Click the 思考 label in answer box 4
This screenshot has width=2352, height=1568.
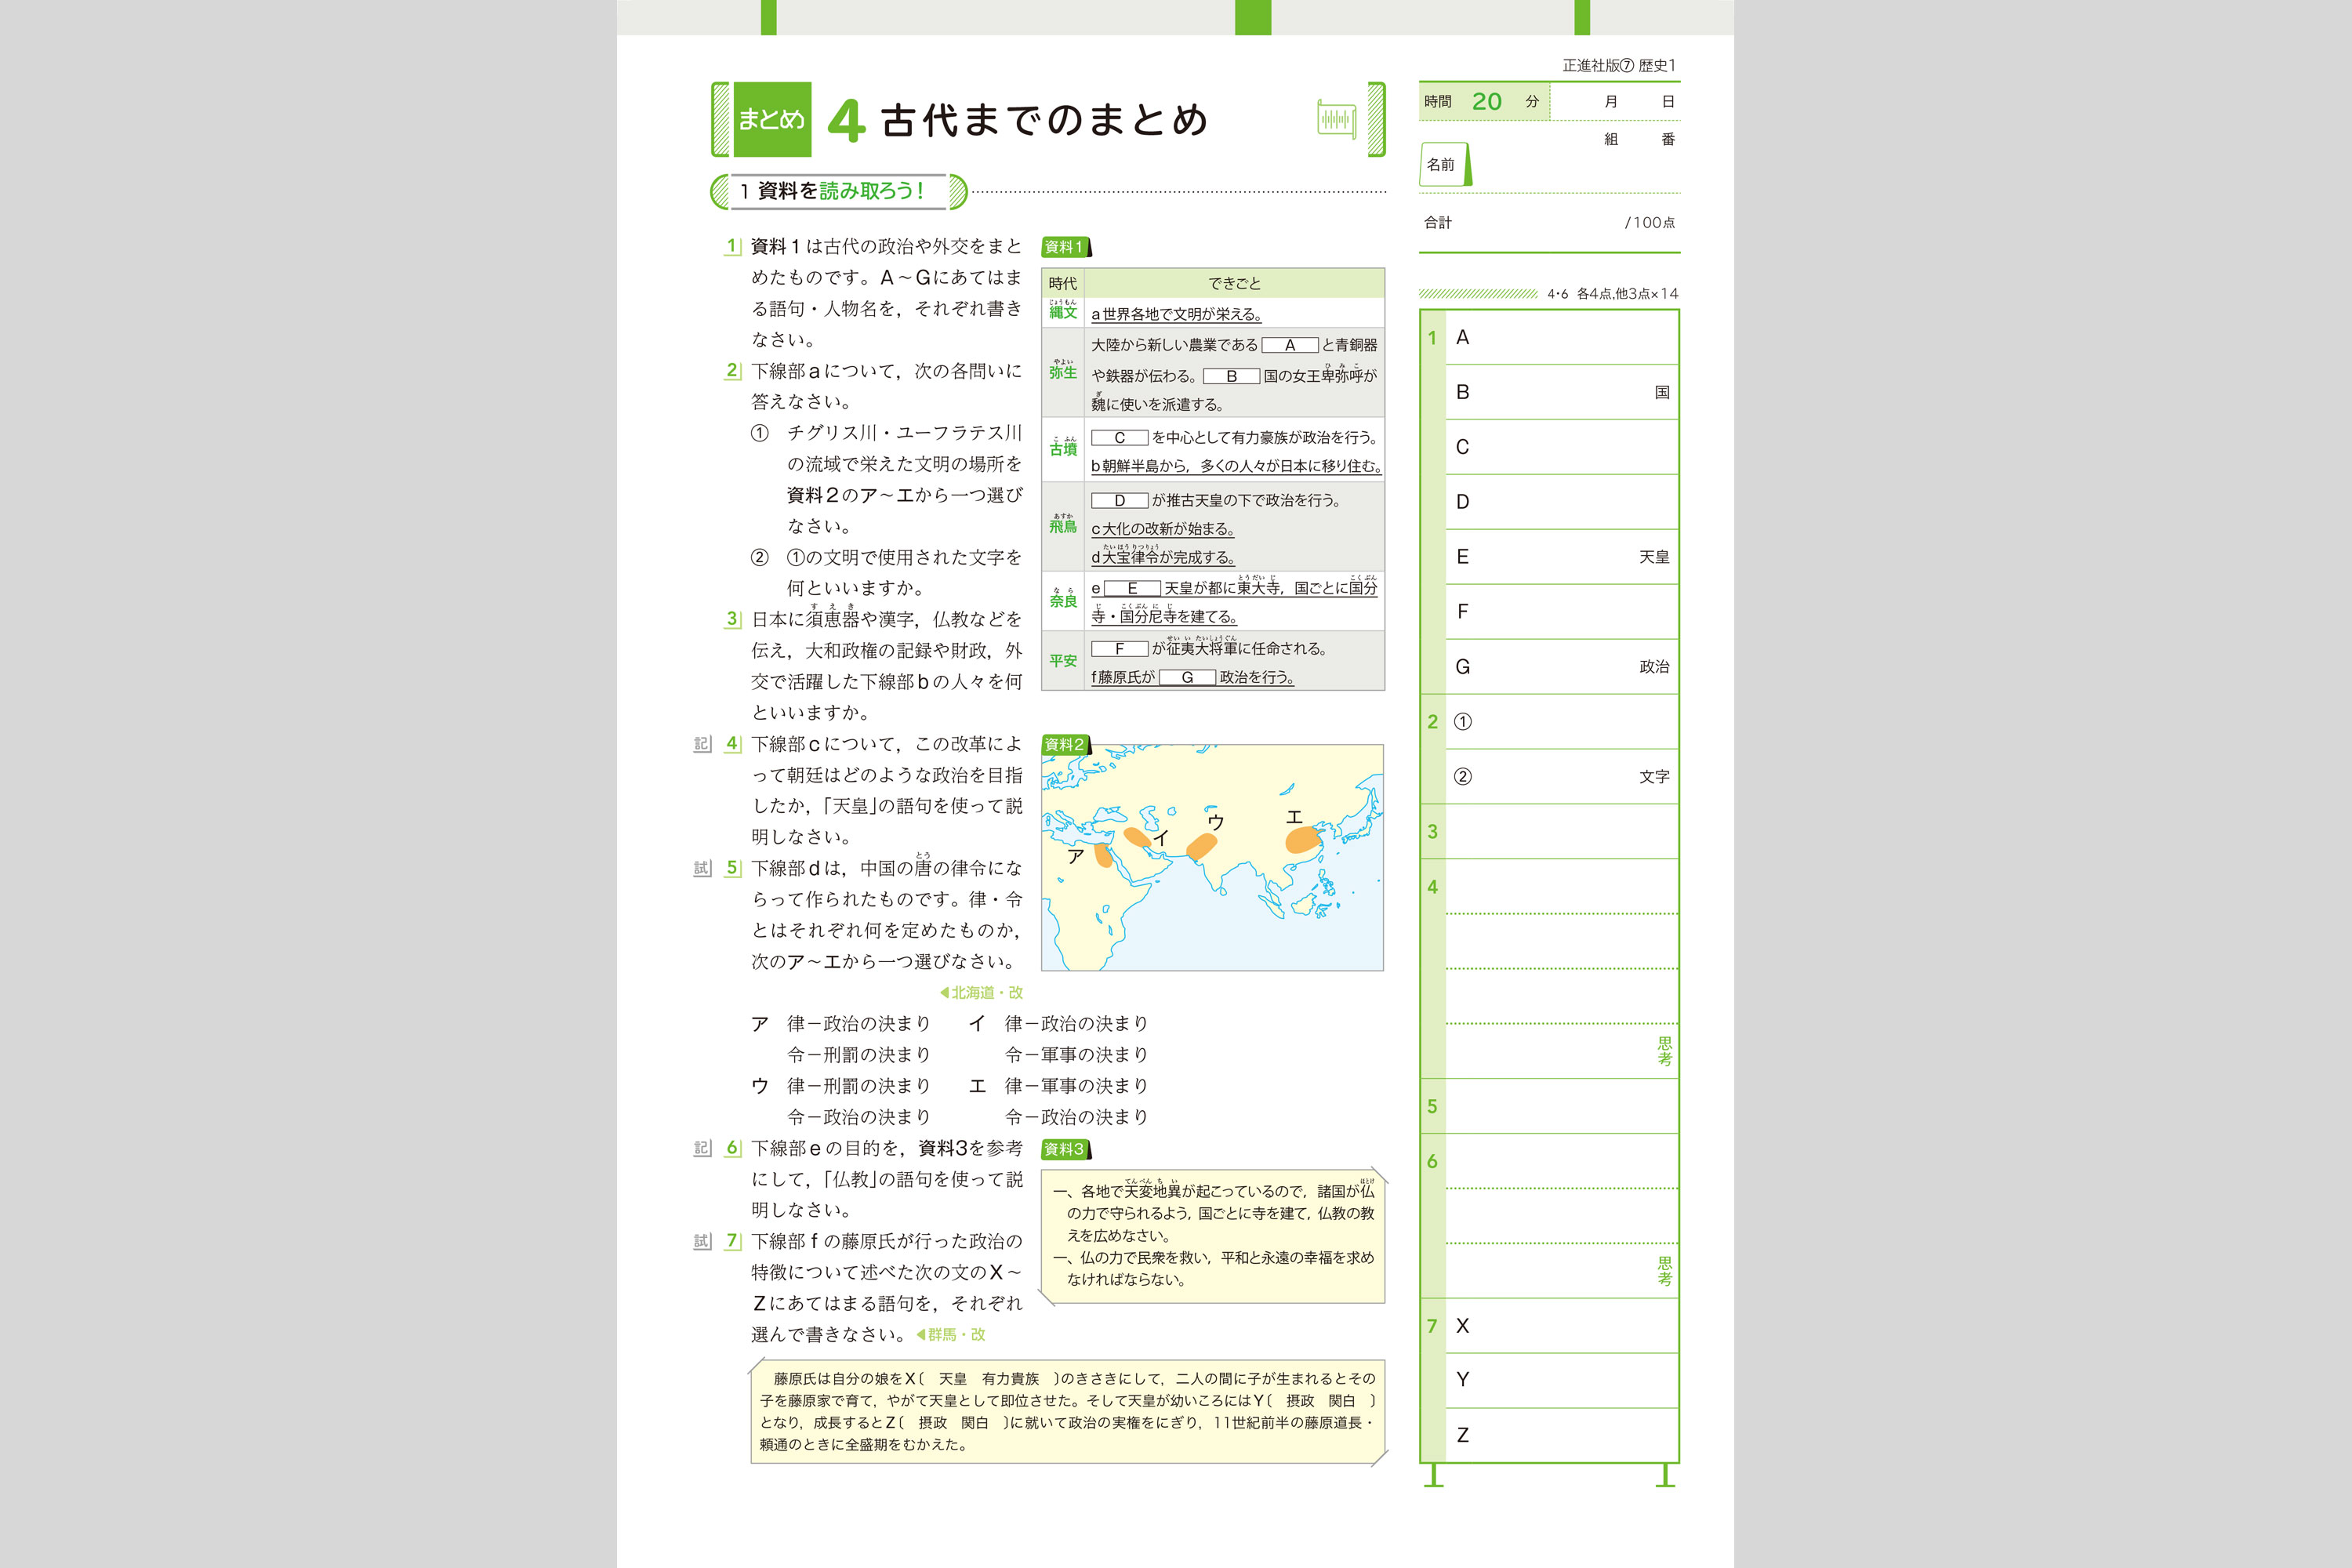(1665, 1051)
